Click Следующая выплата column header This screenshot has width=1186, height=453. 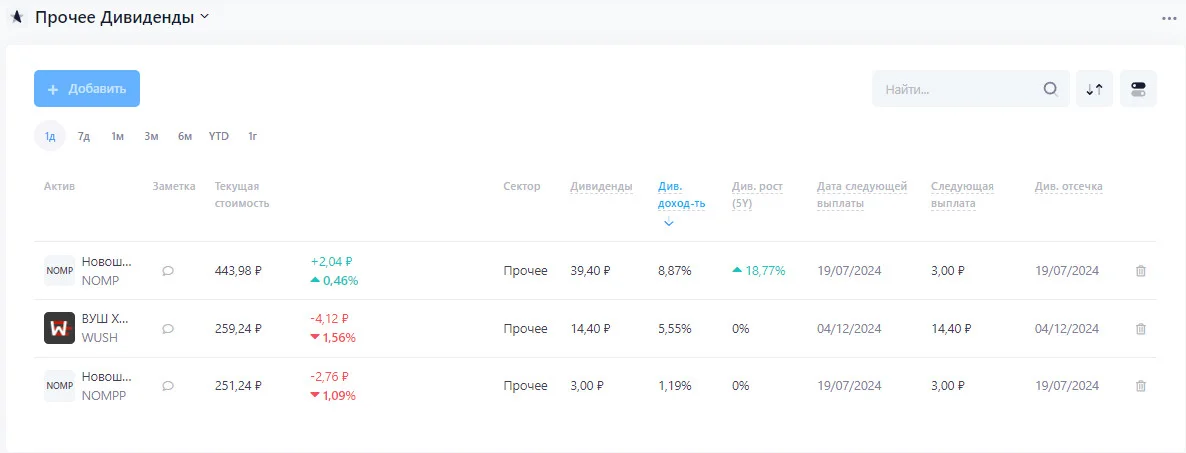coord(962,194)
